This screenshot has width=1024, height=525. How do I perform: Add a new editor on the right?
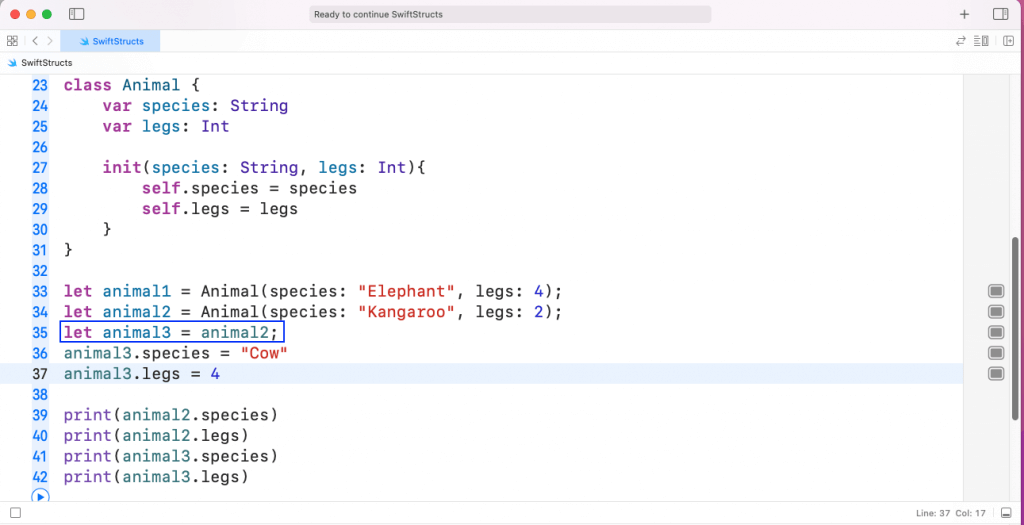coord(1008,41)
